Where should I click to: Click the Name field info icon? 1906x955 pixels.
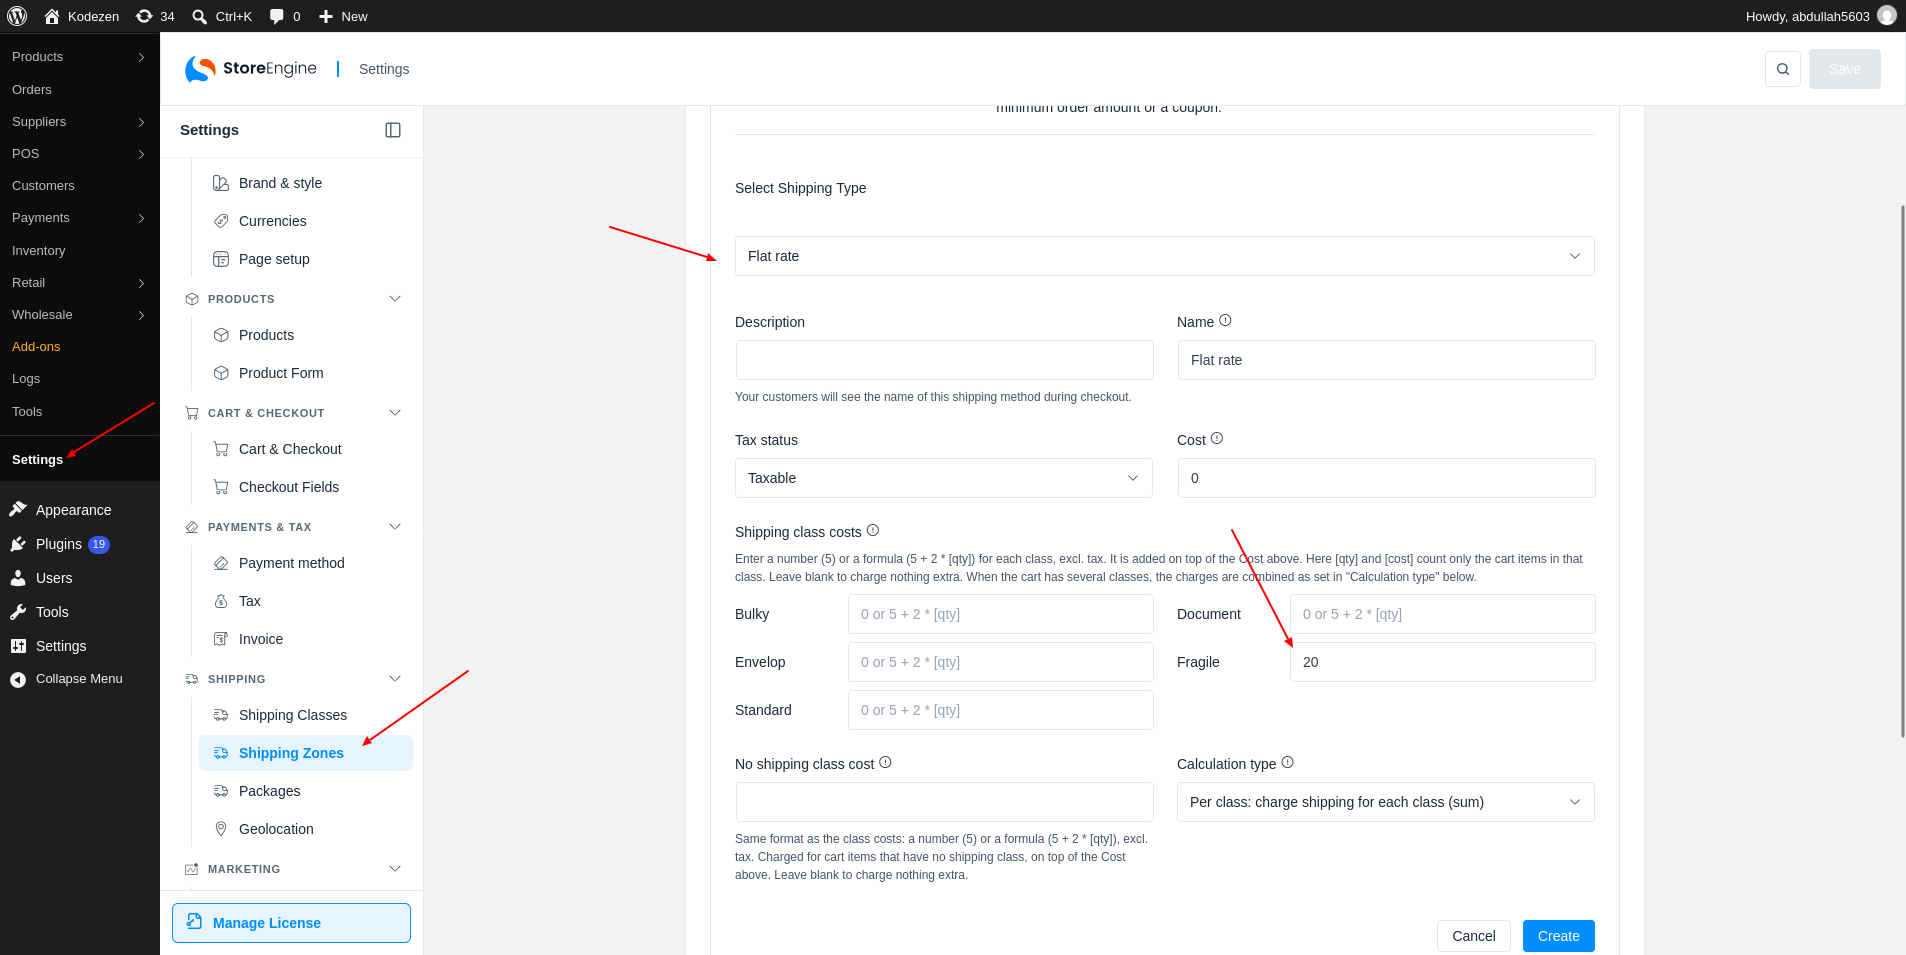(x=1225, y=321)
